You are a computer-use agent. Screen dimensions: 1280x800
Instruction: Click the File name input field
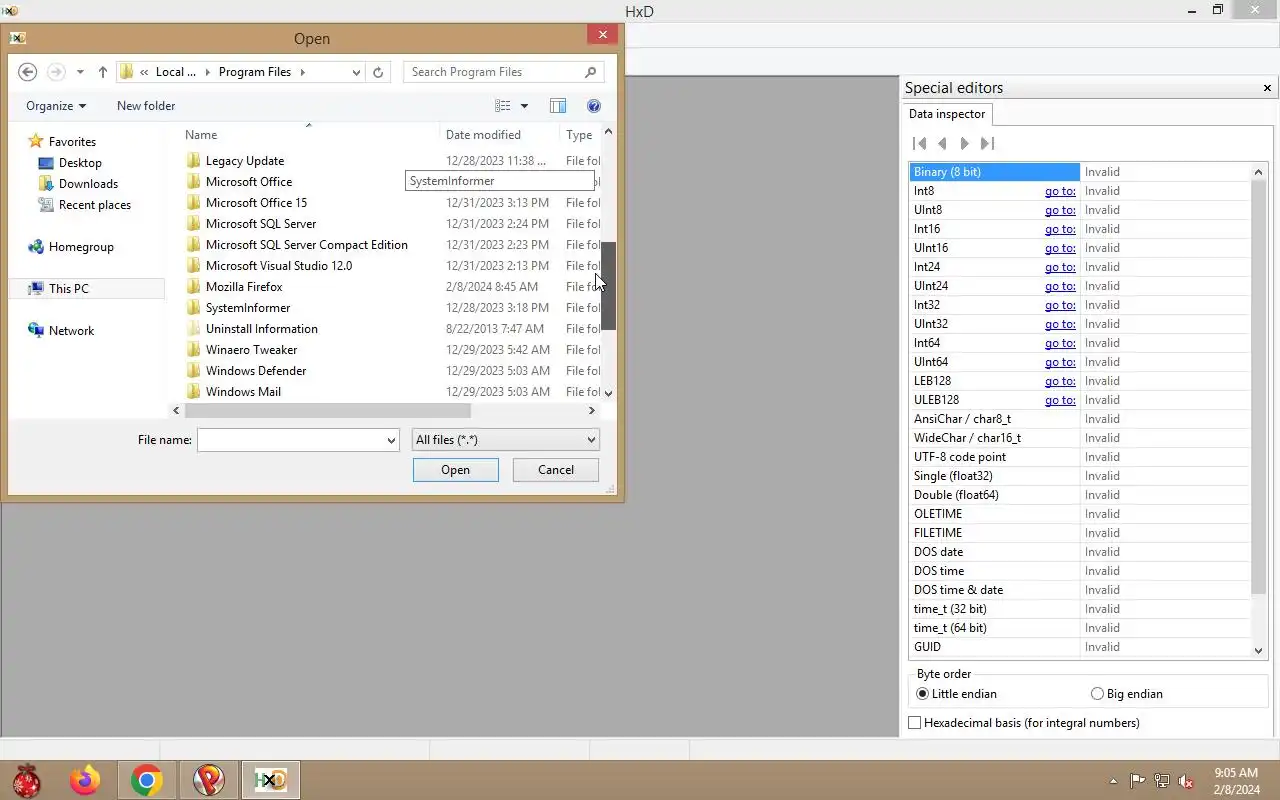(291, 440)
